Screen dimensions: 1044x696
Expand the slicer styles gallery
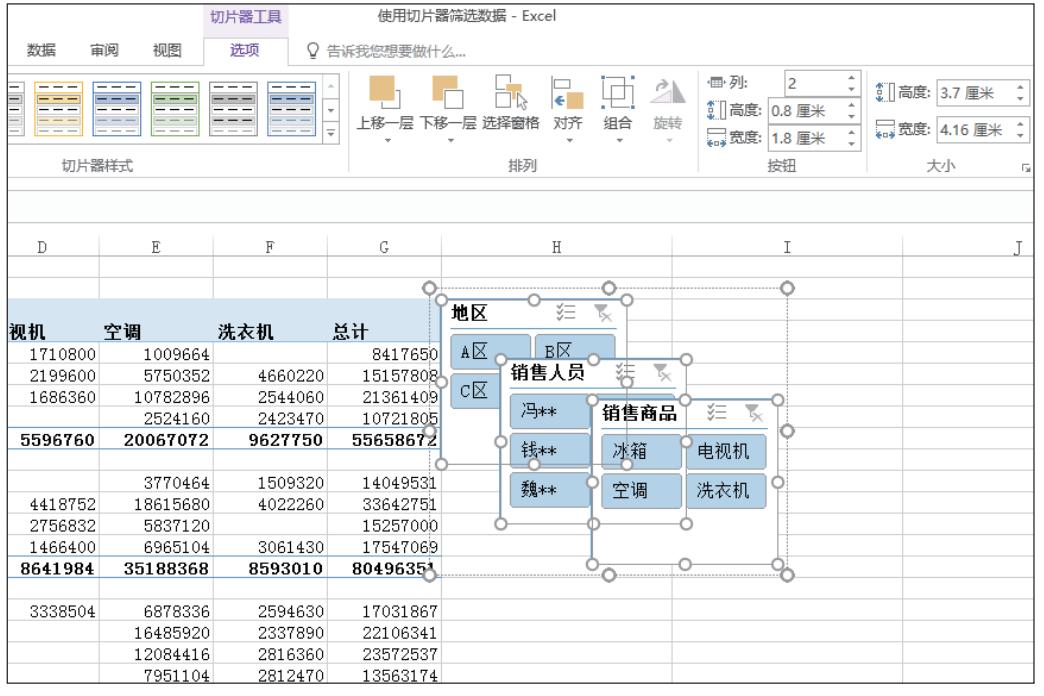[331, 133]
